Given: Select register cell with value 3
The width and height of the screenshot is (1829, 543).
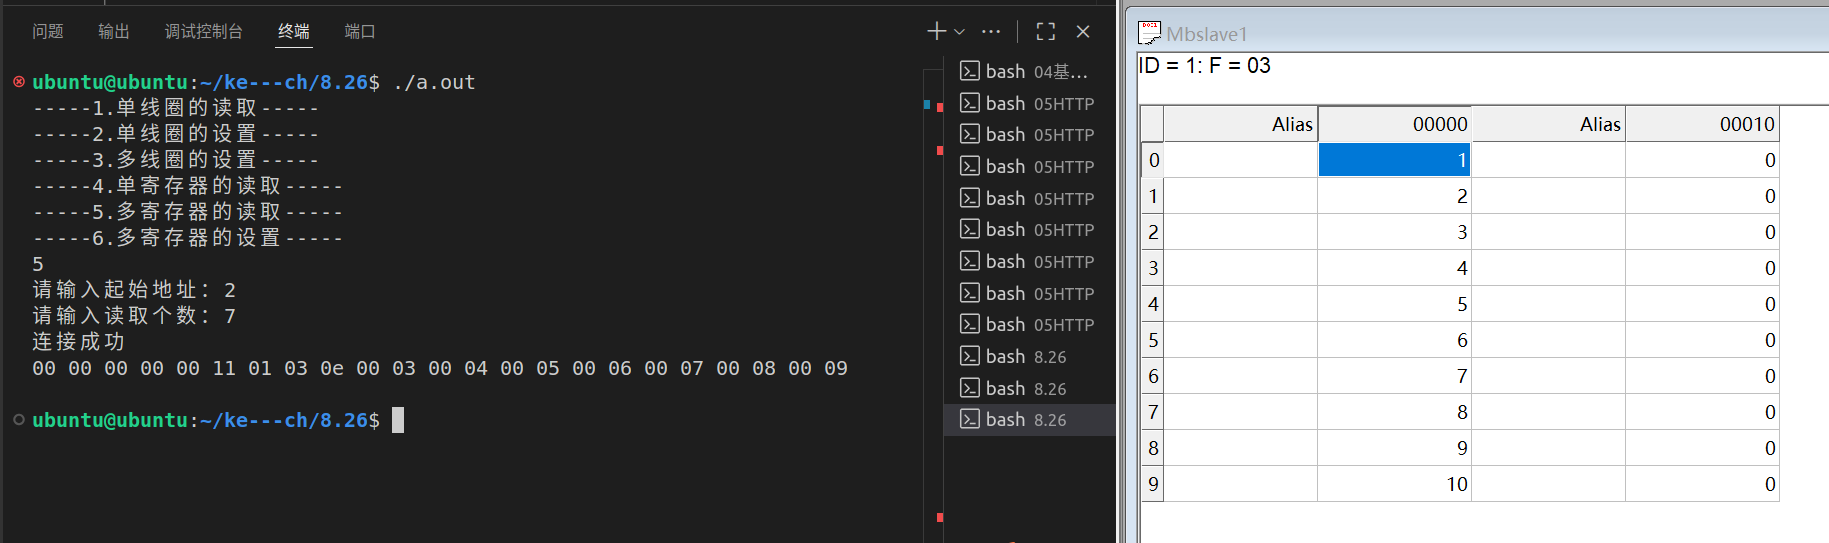Looking at the screenshot, I should pyautogui.click(x=1394, y=232).
